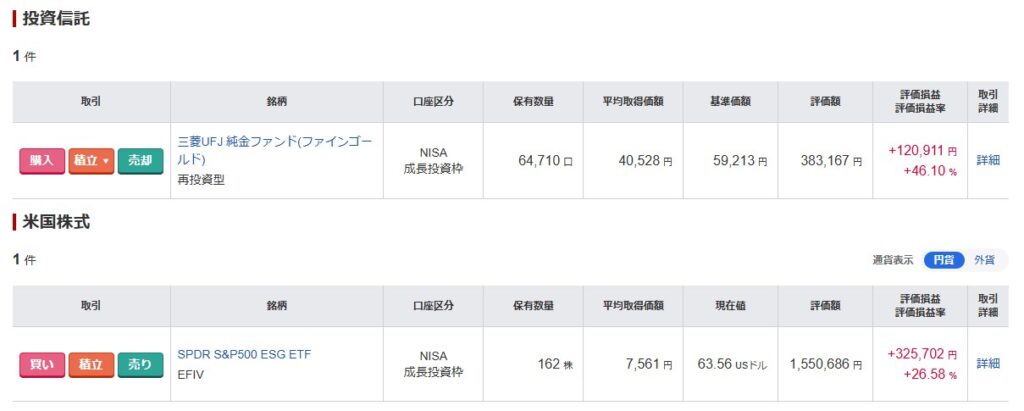
Task: Click the 保有数量 column header in 米国株式 table
Action: tap(533, 306)
